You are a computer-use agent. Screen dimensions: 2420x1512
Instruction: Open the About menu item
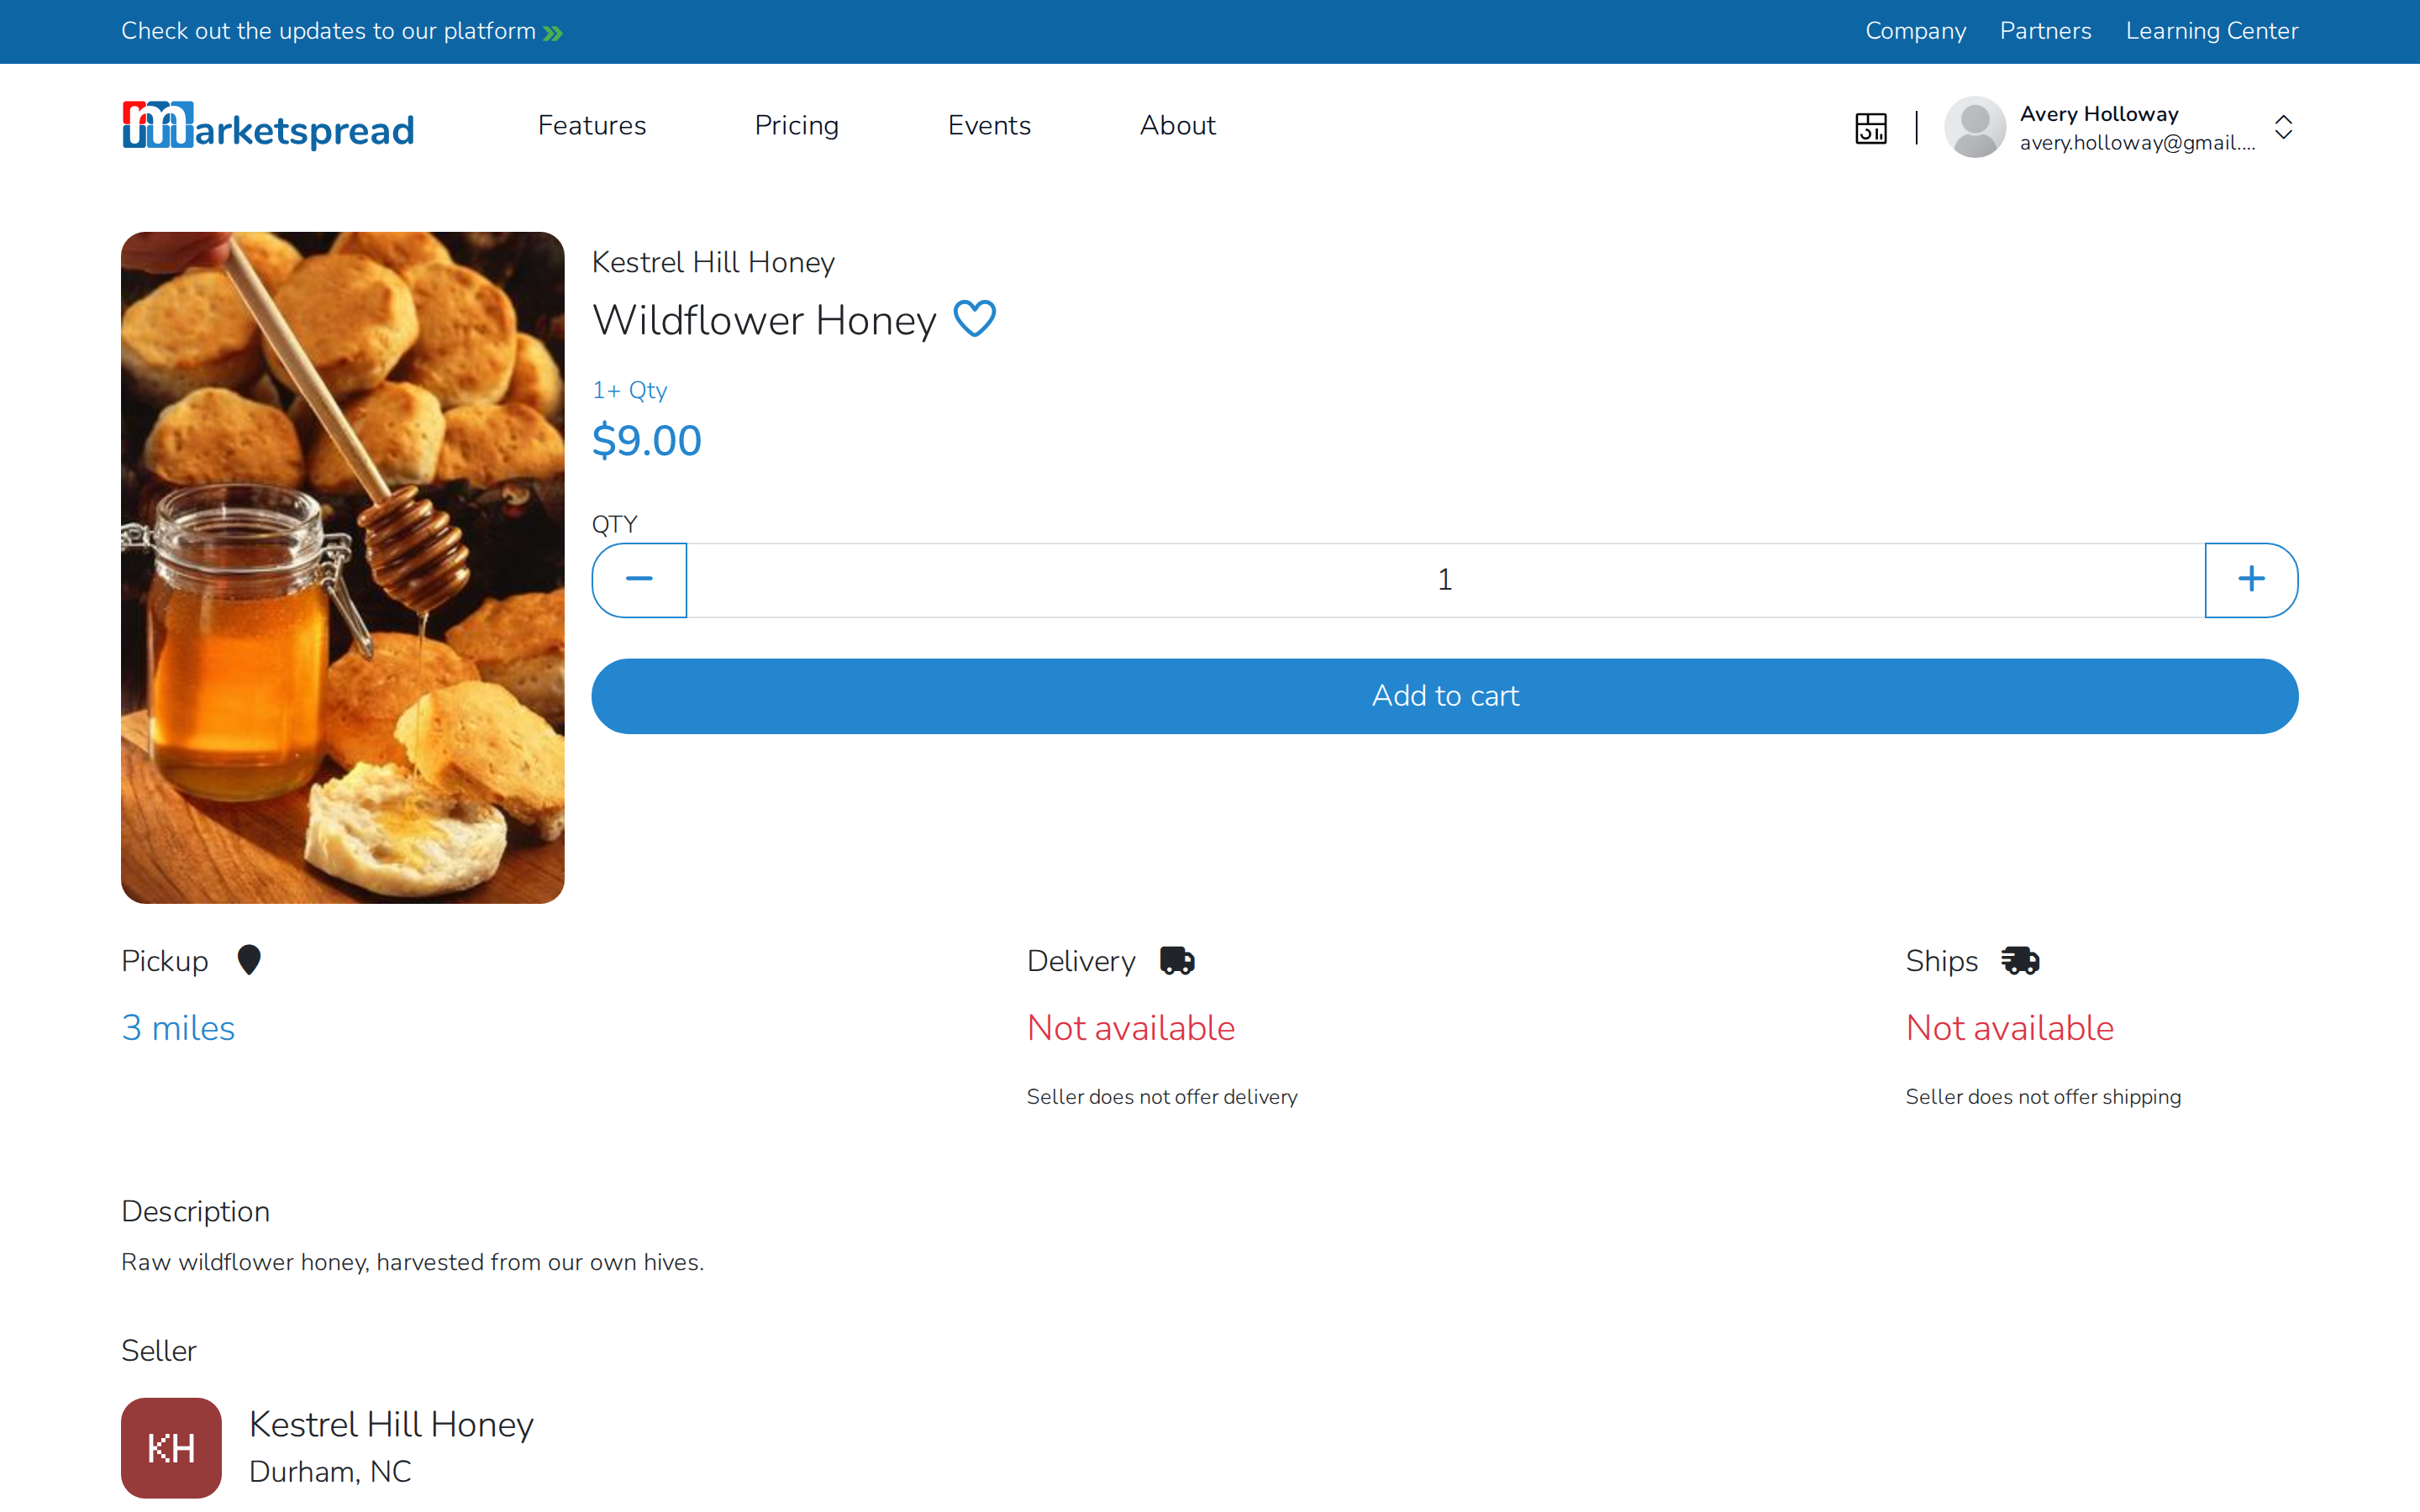(1177, 126)
